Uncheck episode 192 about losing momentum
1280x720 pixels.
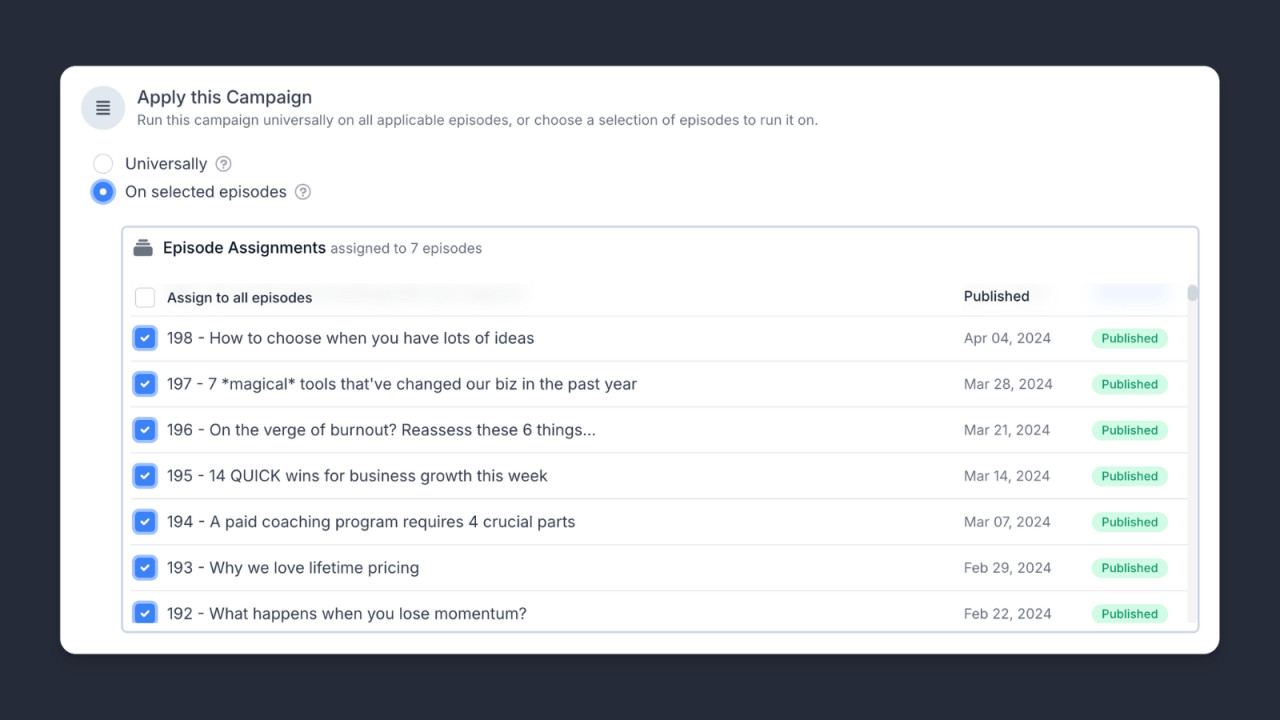point(145,613)
